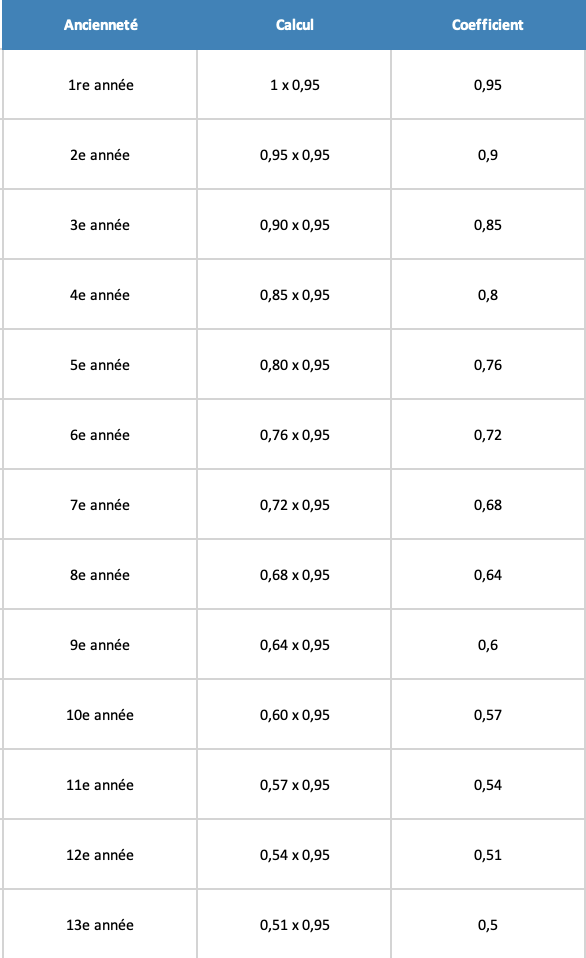Screen dimensions: 586x958
Task: Click the 10e année row label
Action: (x=100, y=715)
